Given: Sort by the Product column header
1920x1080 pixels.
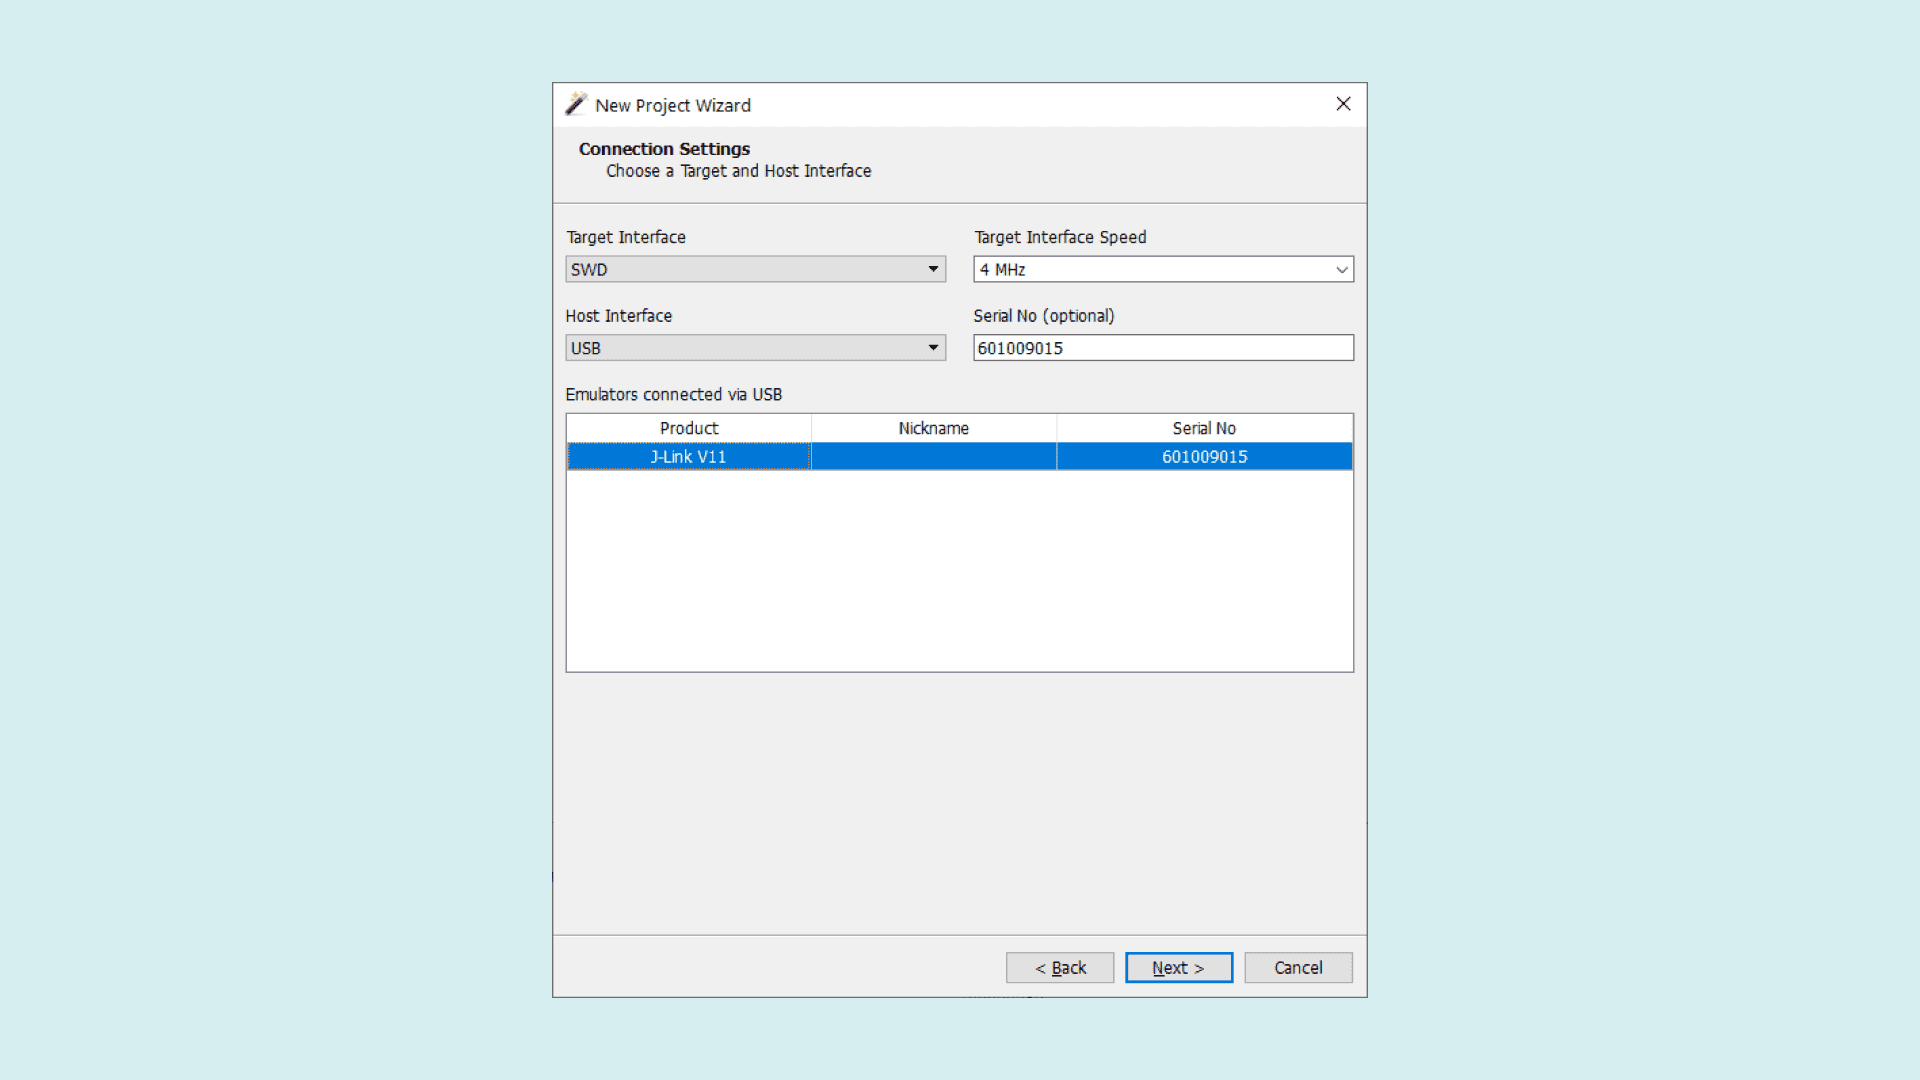Looking at the screenshot, I should [x=688, y=428].
